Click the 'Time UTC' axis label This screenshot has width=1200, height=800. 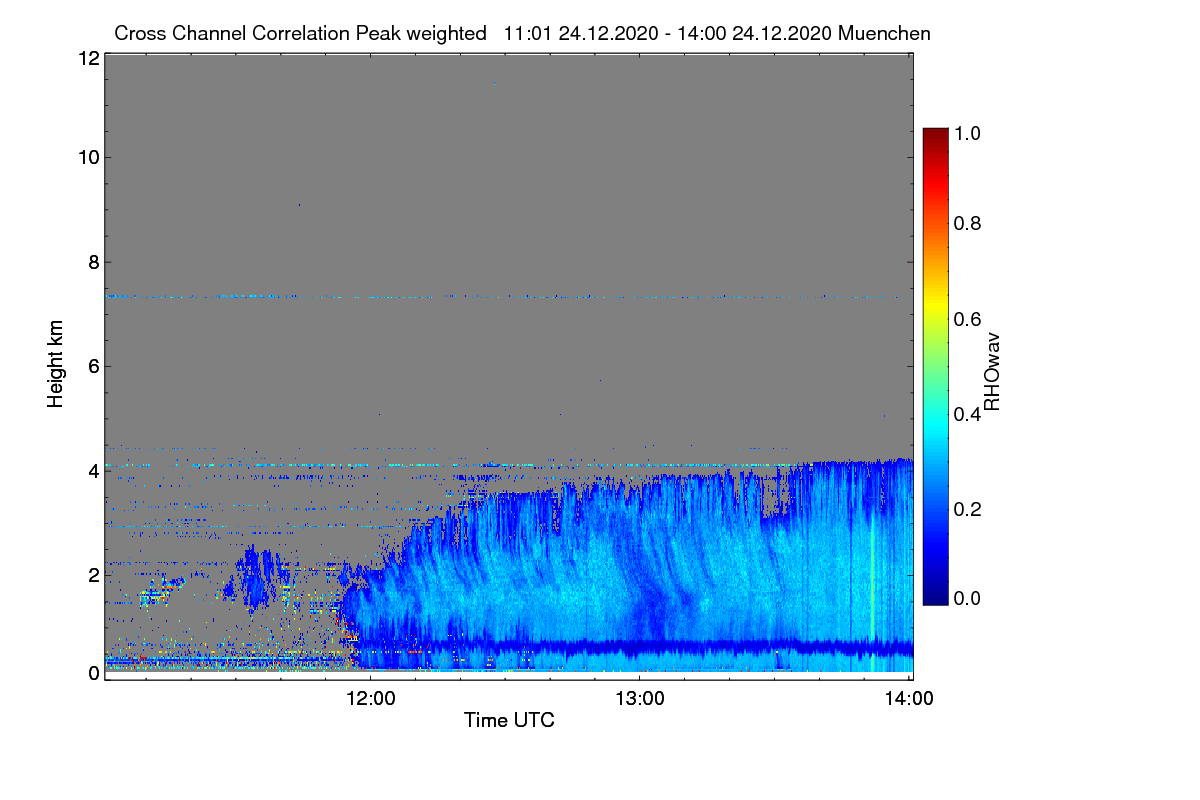(509, 720)
